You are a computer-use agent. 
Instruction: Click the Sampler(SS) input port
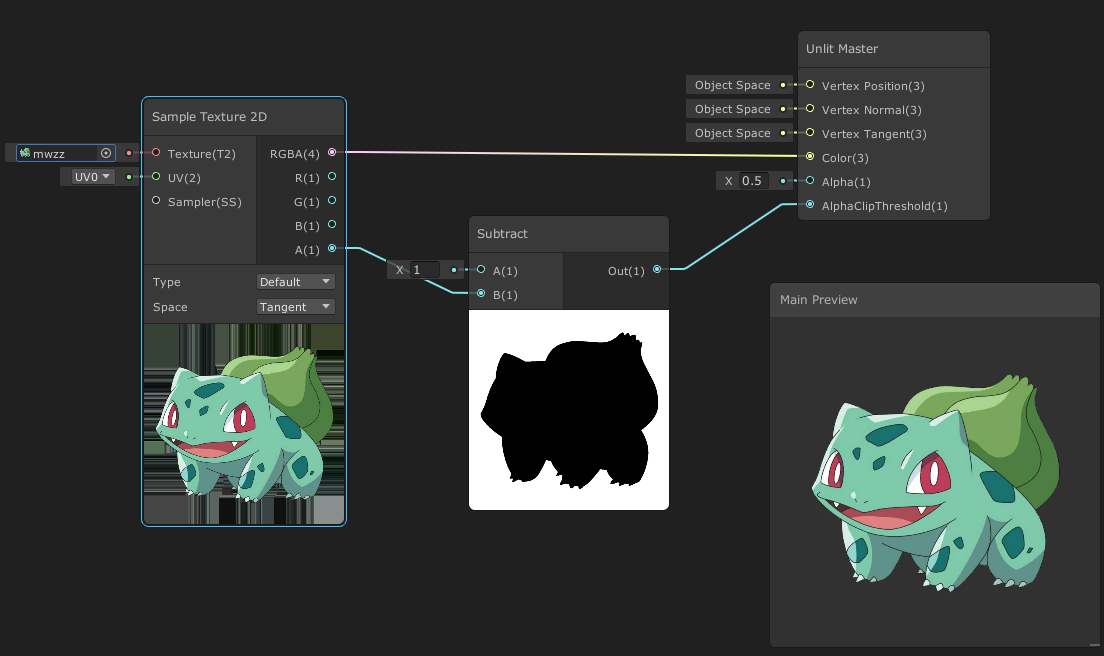coord(156,201)
